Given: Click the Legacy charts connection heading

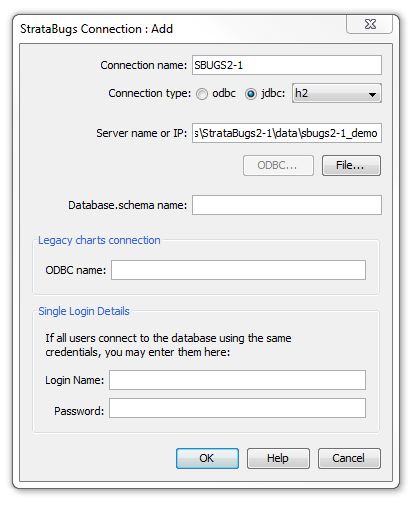Looking at the screenshot, I should click(99, 240).
